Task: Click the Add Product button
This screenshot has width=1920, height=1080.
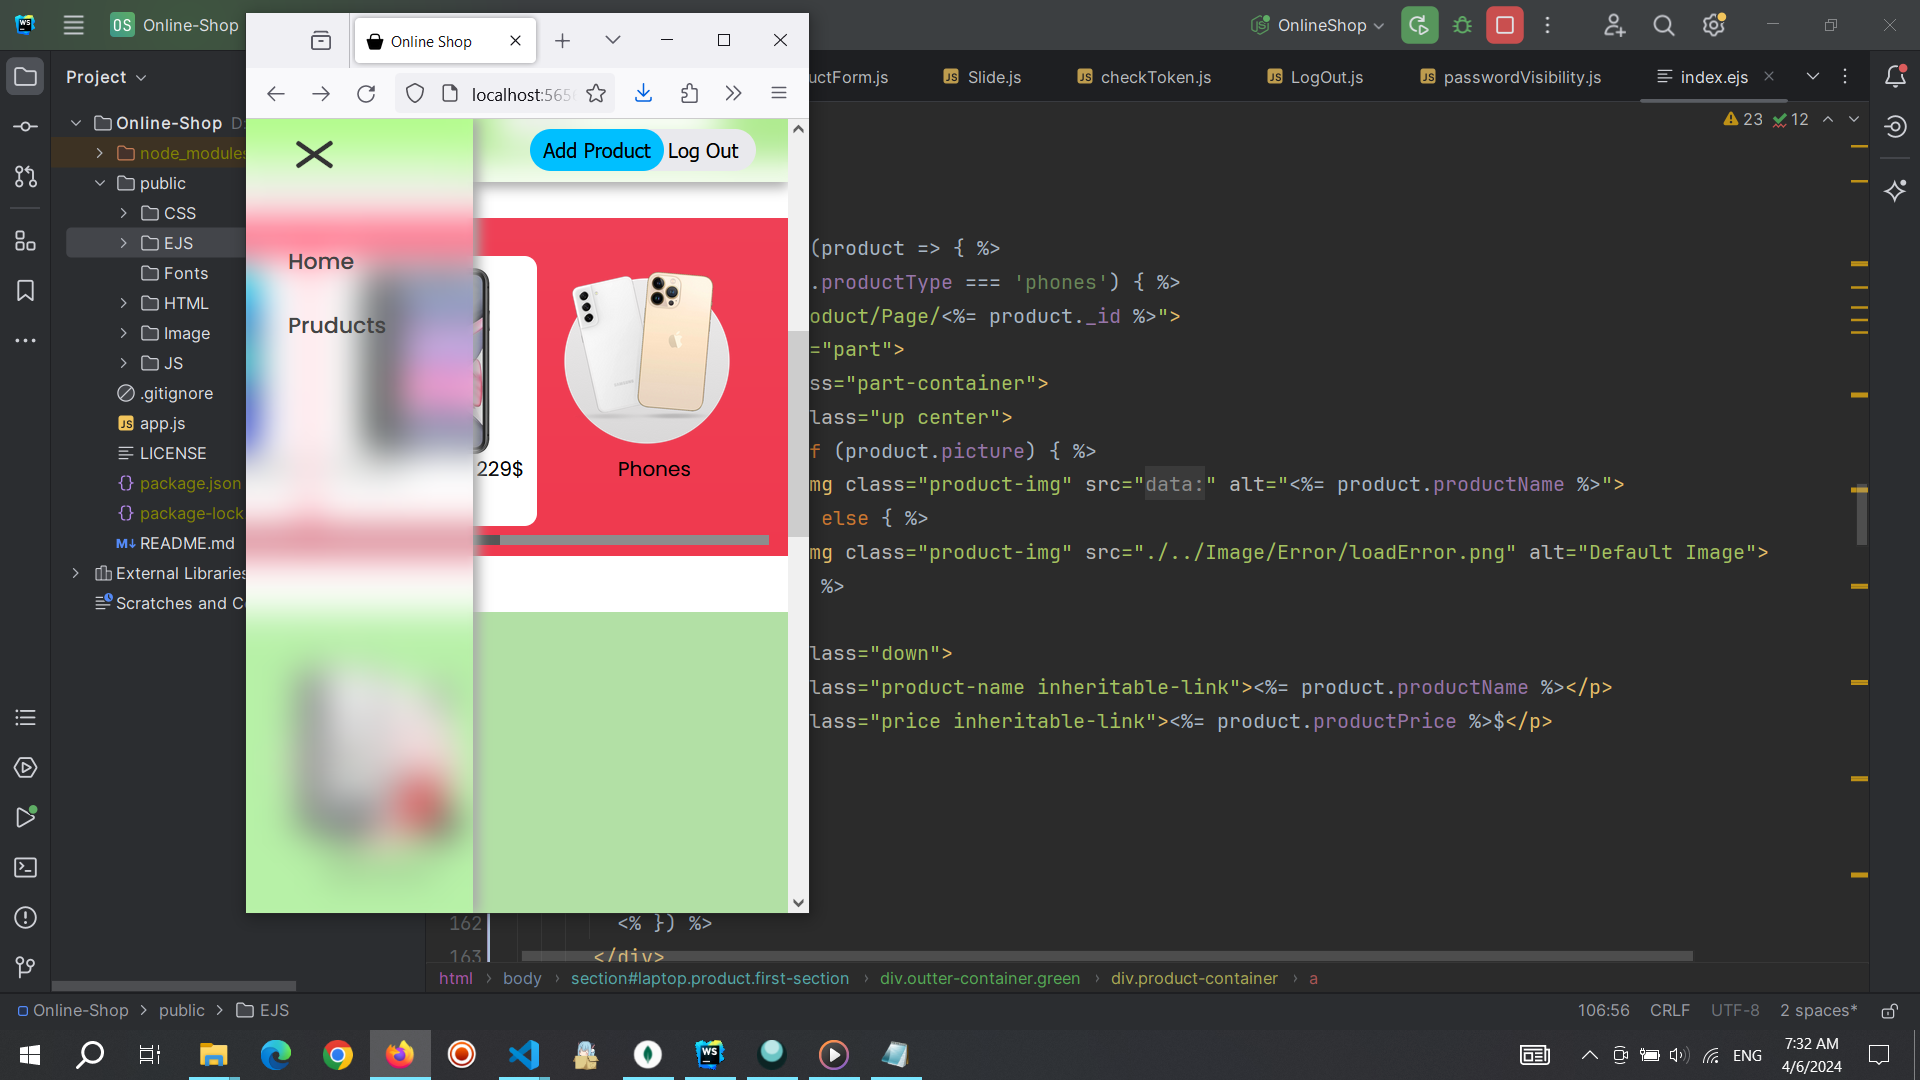Action: [596, 151]
